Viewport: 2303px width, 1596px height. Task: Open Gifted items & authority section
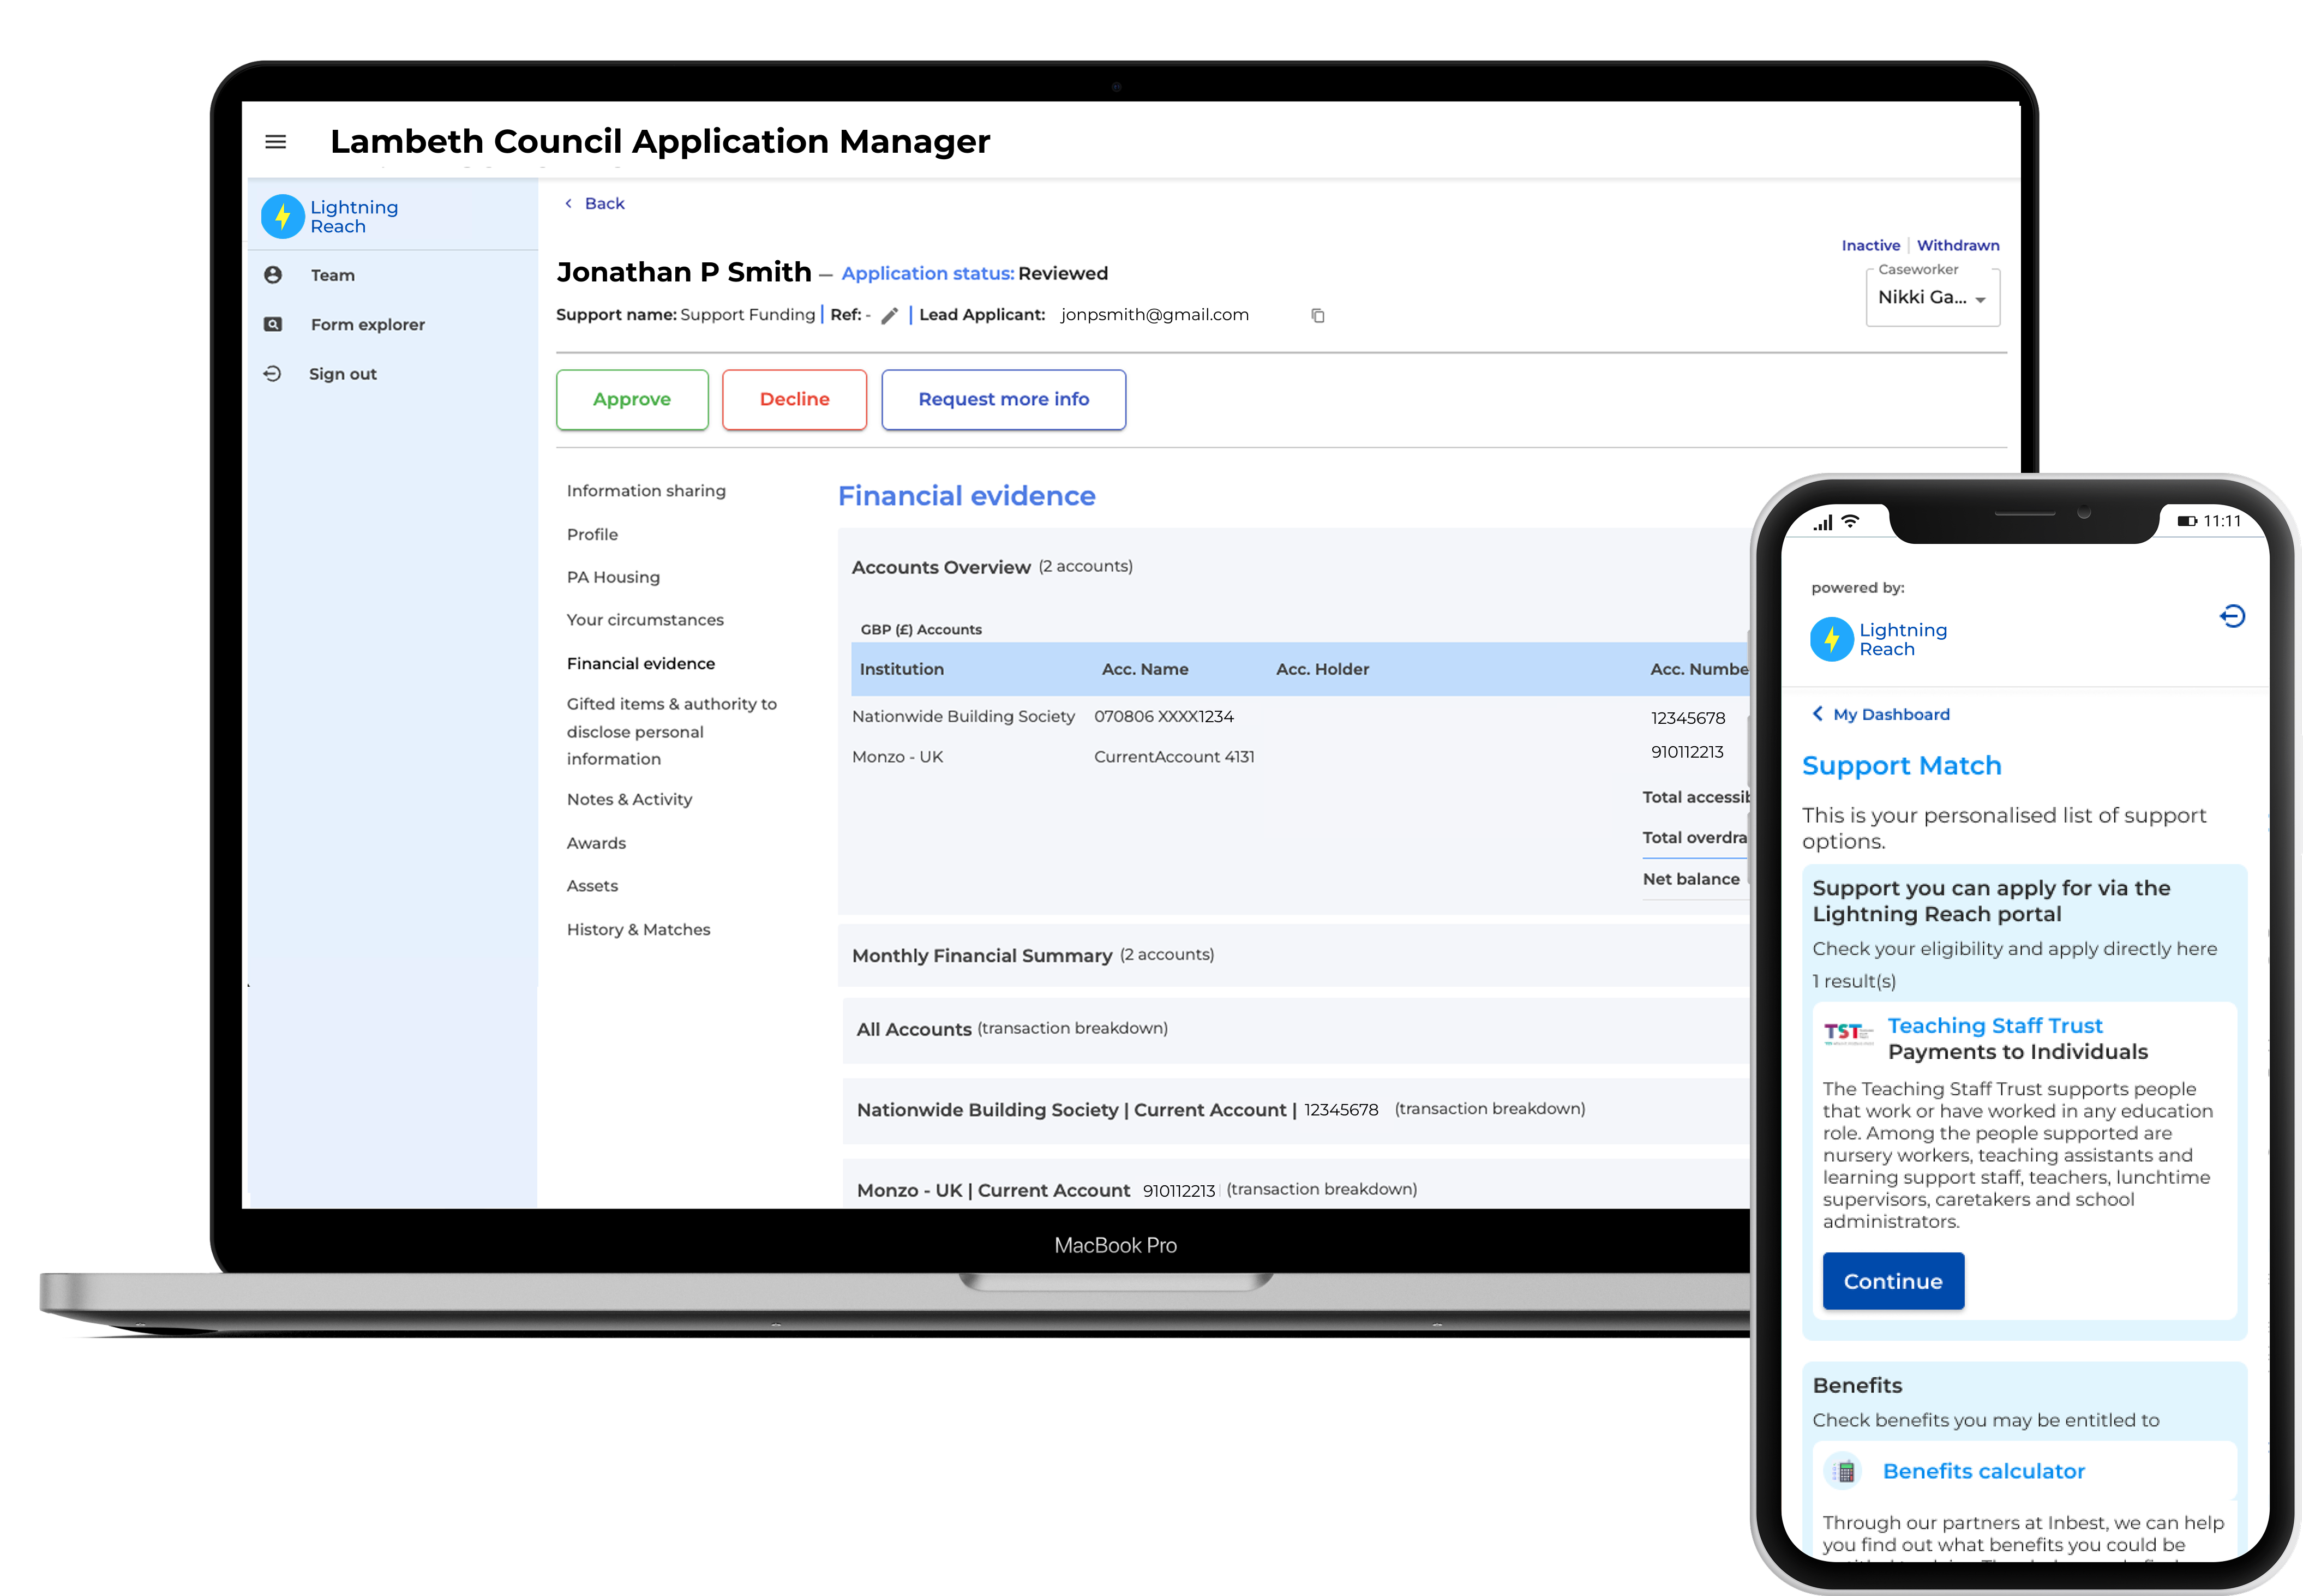click(x=672, y=732)
